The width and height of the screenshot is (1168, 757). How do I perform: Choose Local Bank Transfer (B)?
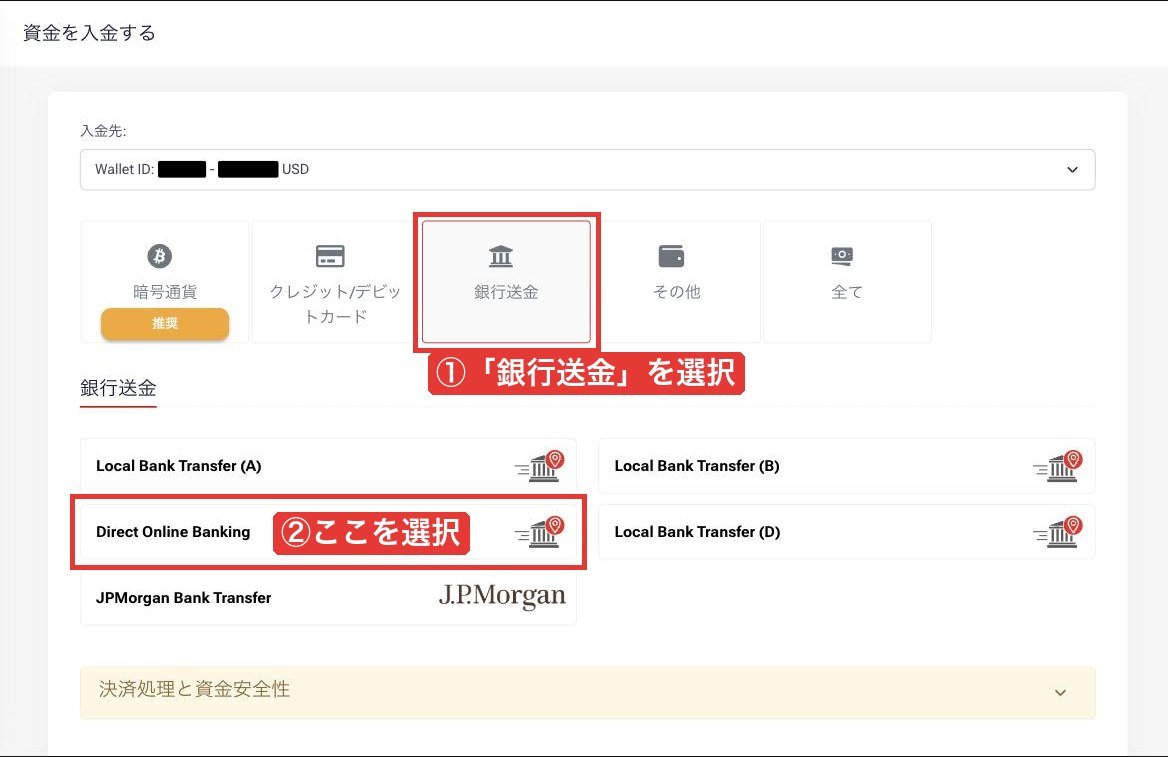[x=847, y=466]
